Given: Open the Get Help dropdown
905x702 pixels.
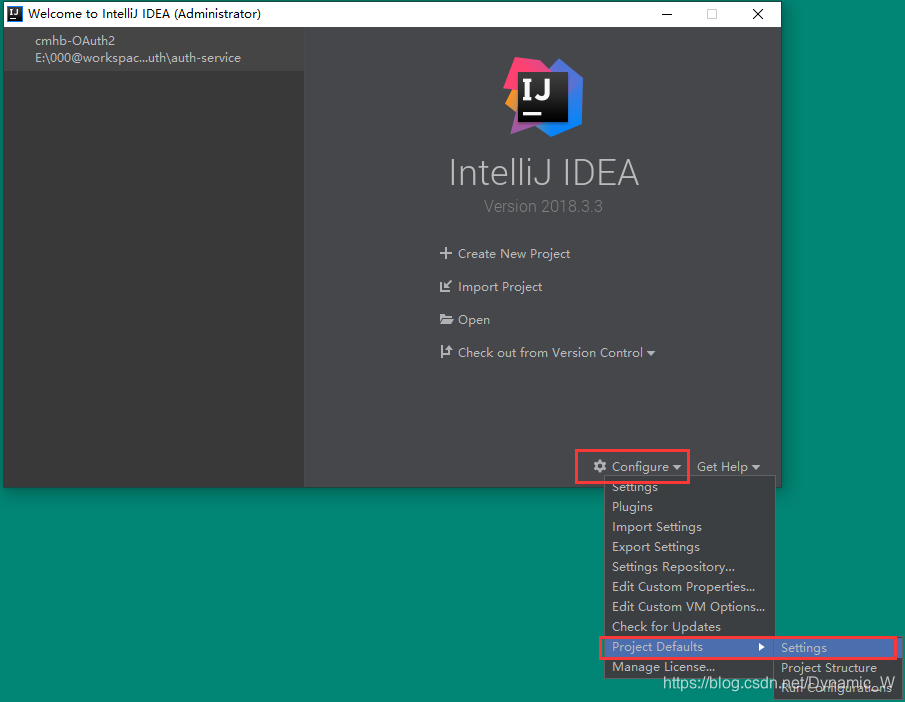Looking at the screenshot, I should tap(728, 466).
